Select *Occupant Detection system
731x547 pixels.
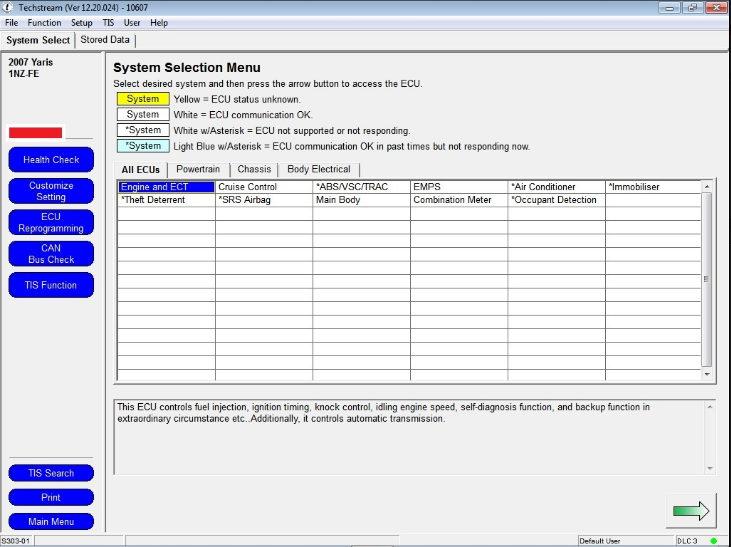pyautogui.click(x=556, y=200)
